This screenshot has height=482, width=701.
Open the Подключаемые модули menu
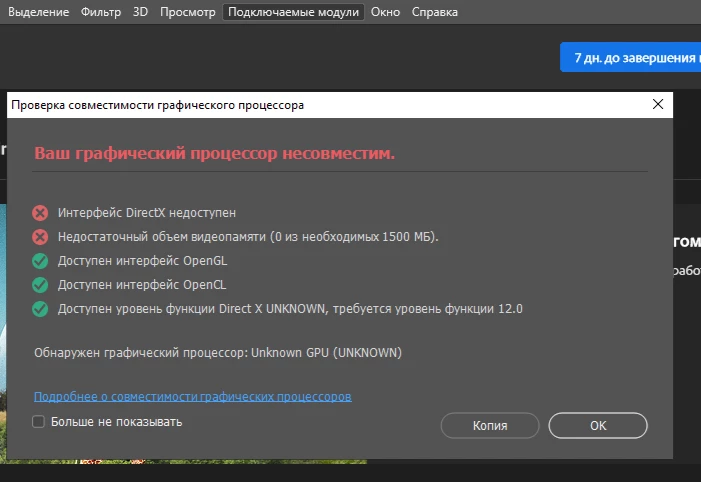(x=293, y=12)
